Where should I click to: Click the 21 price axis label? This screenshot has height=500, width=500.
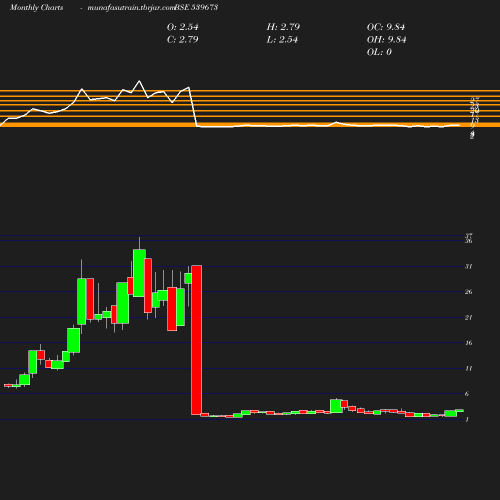pyautogui.click(x=469, y=317)
